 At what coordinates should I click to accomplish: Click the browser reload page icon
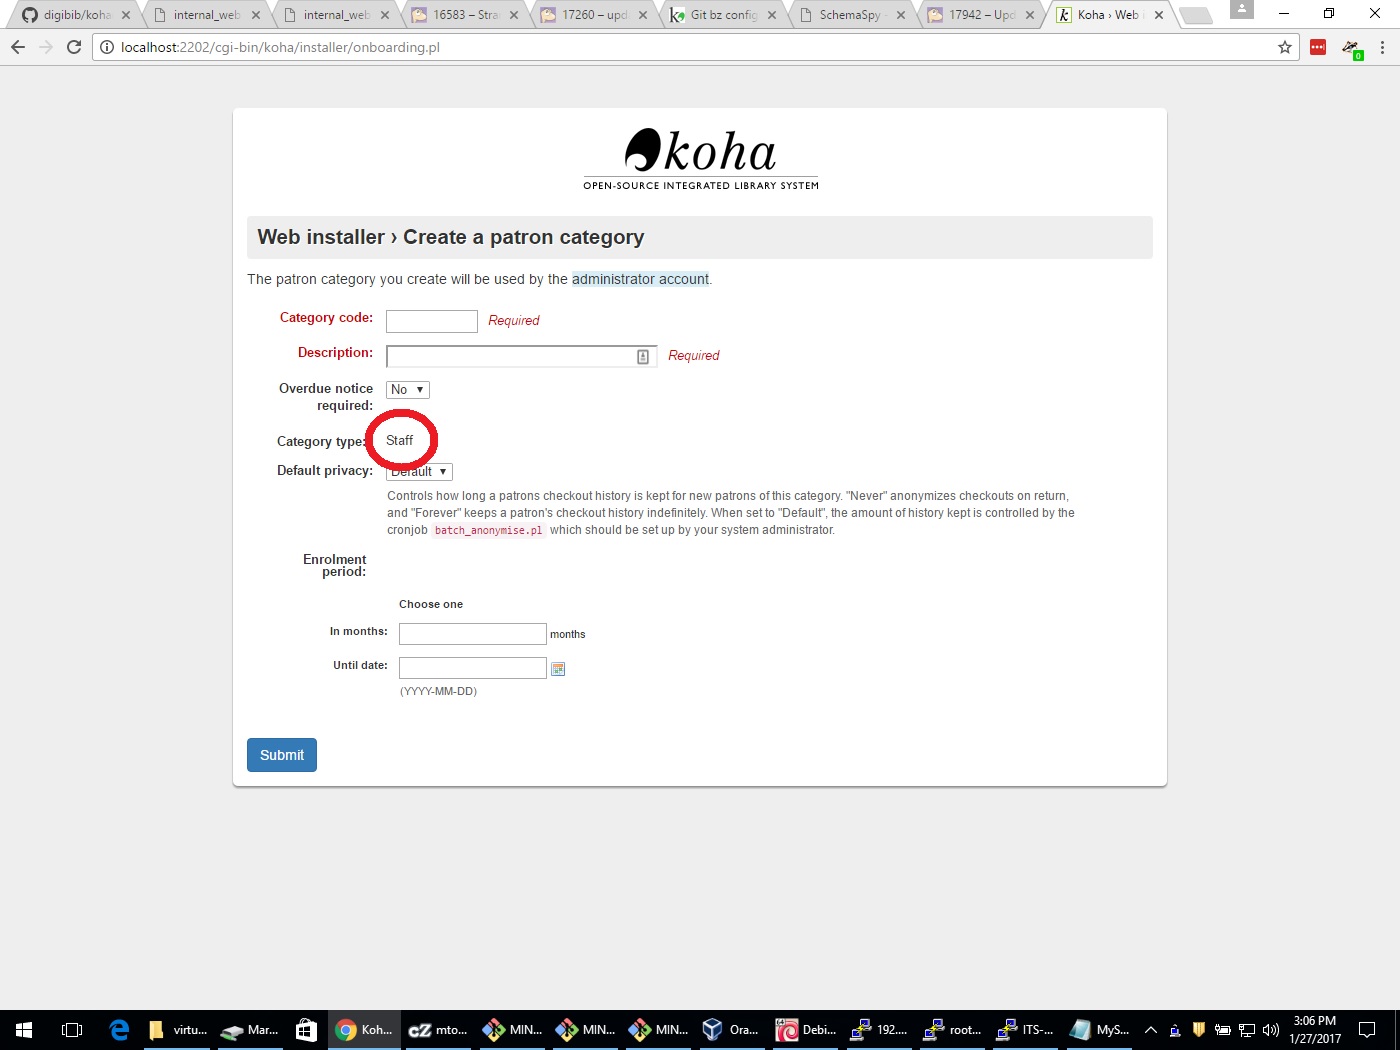coord(74,47)
